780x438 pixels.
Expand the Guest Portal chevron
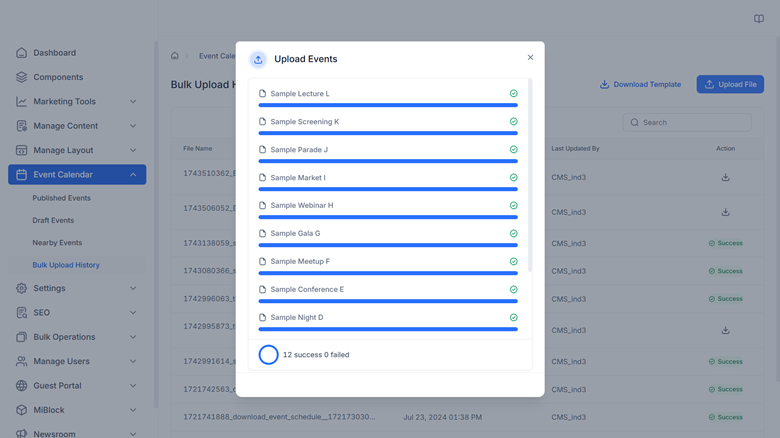click(x=133, y=386)
